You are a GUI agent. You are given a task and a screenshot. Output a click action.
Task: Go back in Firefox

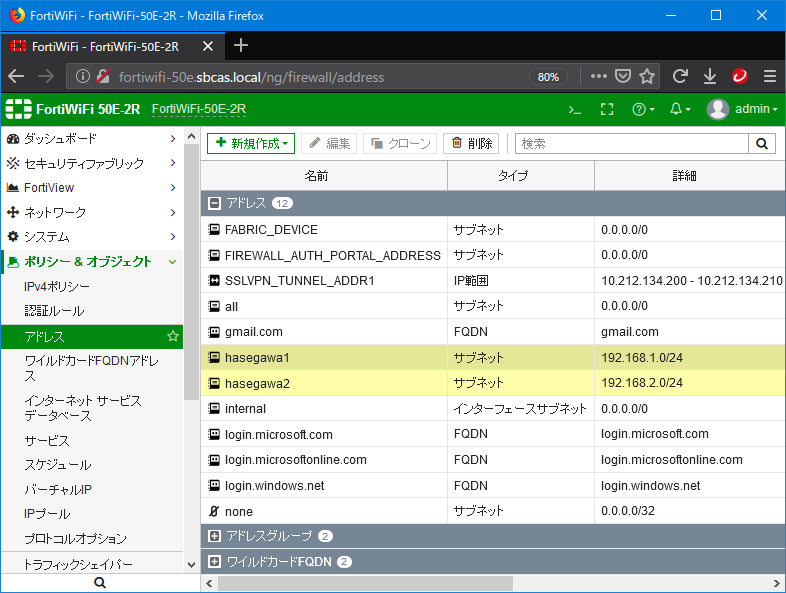(17, 76)
